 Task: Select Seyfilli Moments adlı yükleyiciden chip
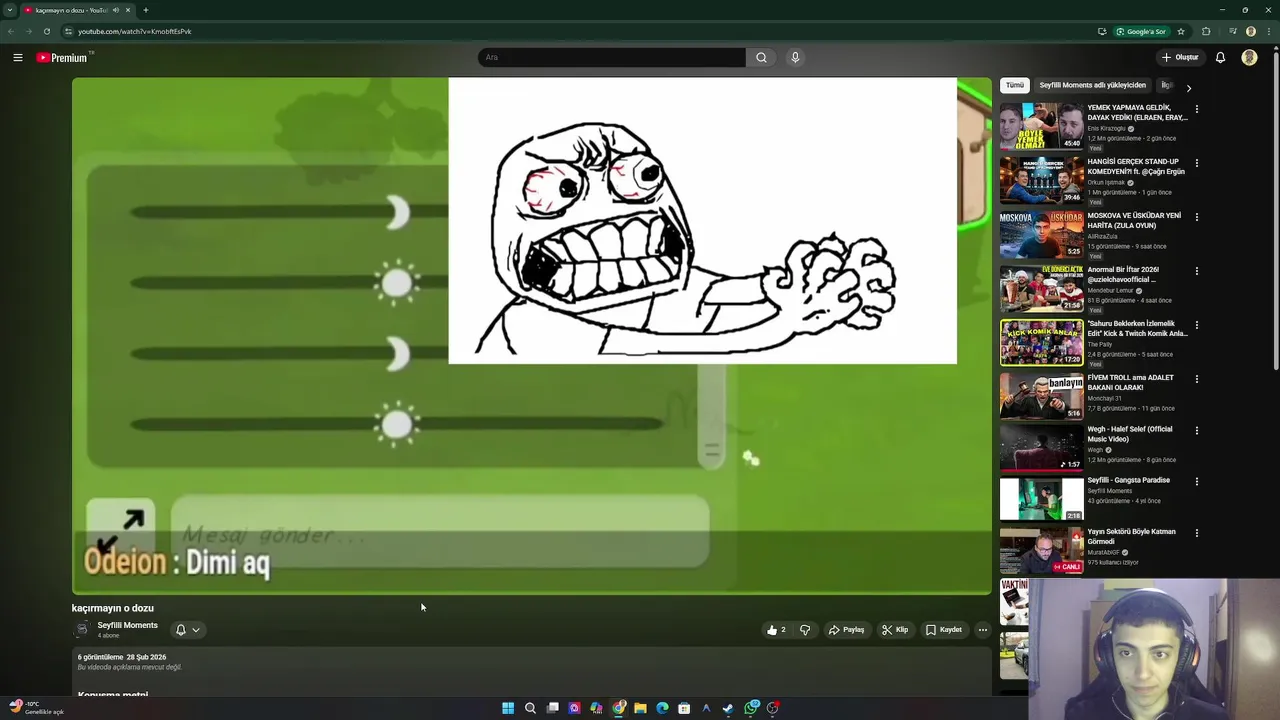(1092, 86)
